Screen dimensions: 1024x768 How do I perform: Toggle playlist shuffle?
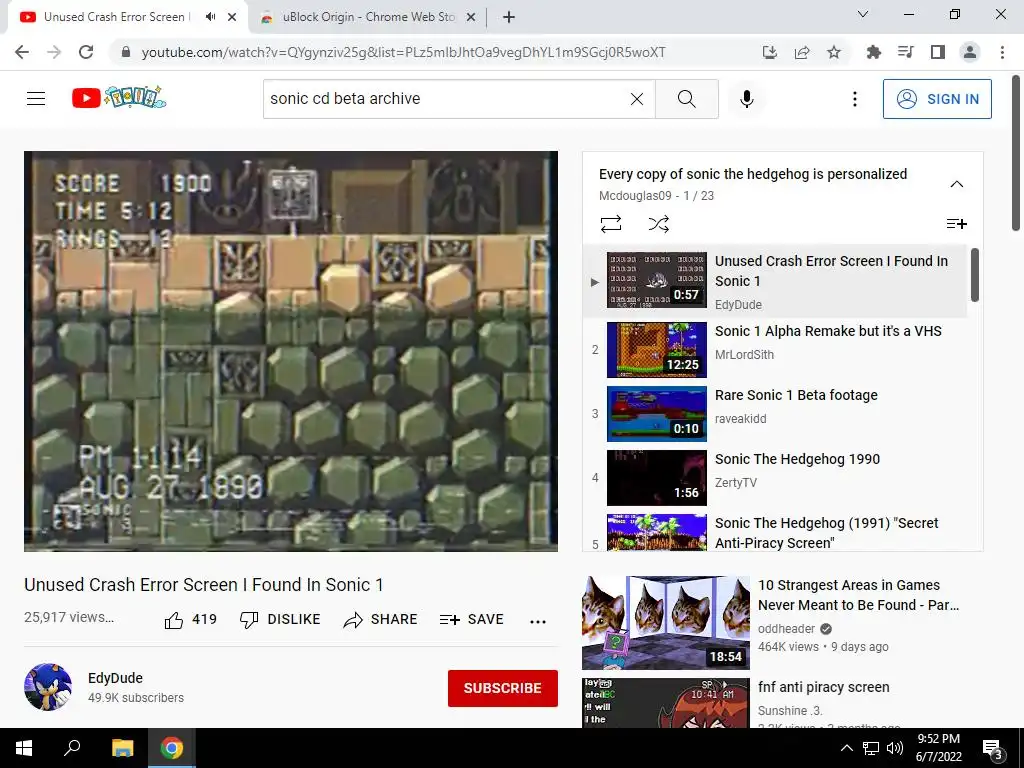(658, 224)
